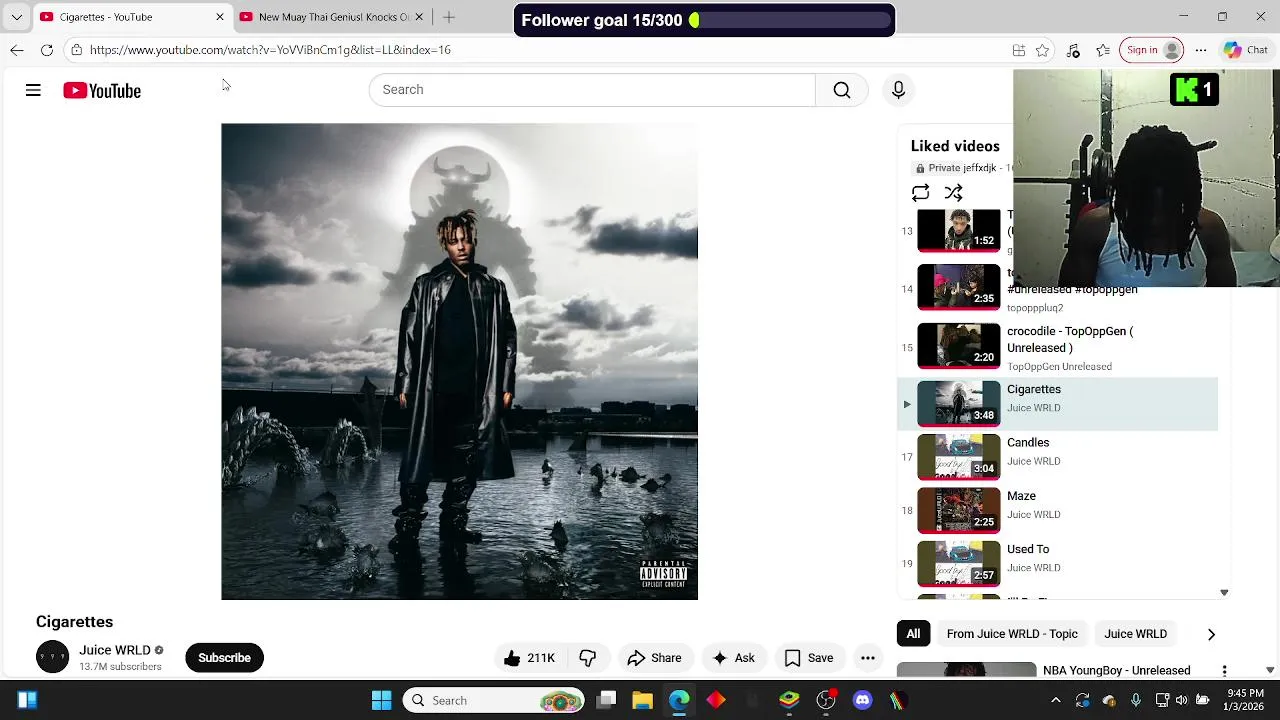Show hidden system tray icons
Image resolution: width=1280 pixels, height=720 pixels.
coord(1056,701)
